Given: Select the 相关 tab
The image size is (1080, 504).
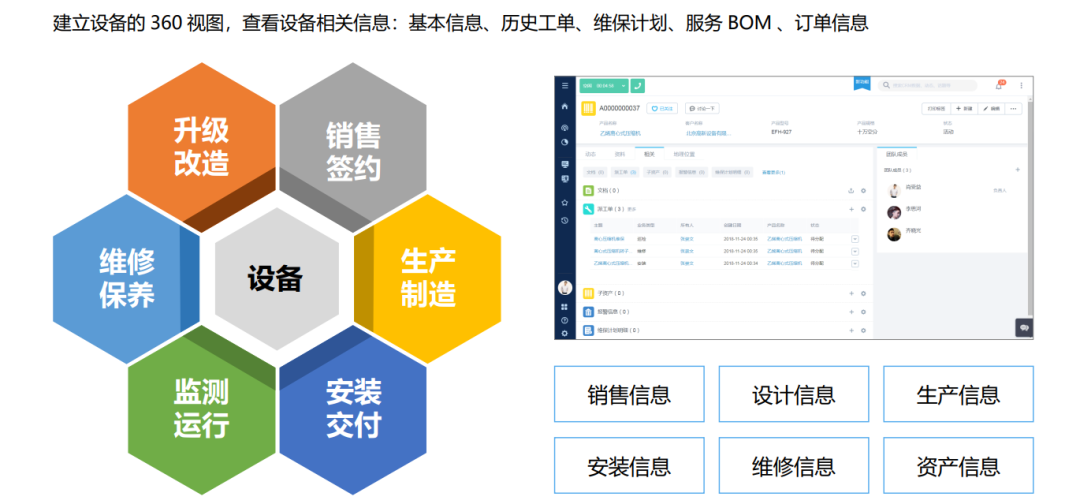Looking at the screenshot, I should 649,154.
